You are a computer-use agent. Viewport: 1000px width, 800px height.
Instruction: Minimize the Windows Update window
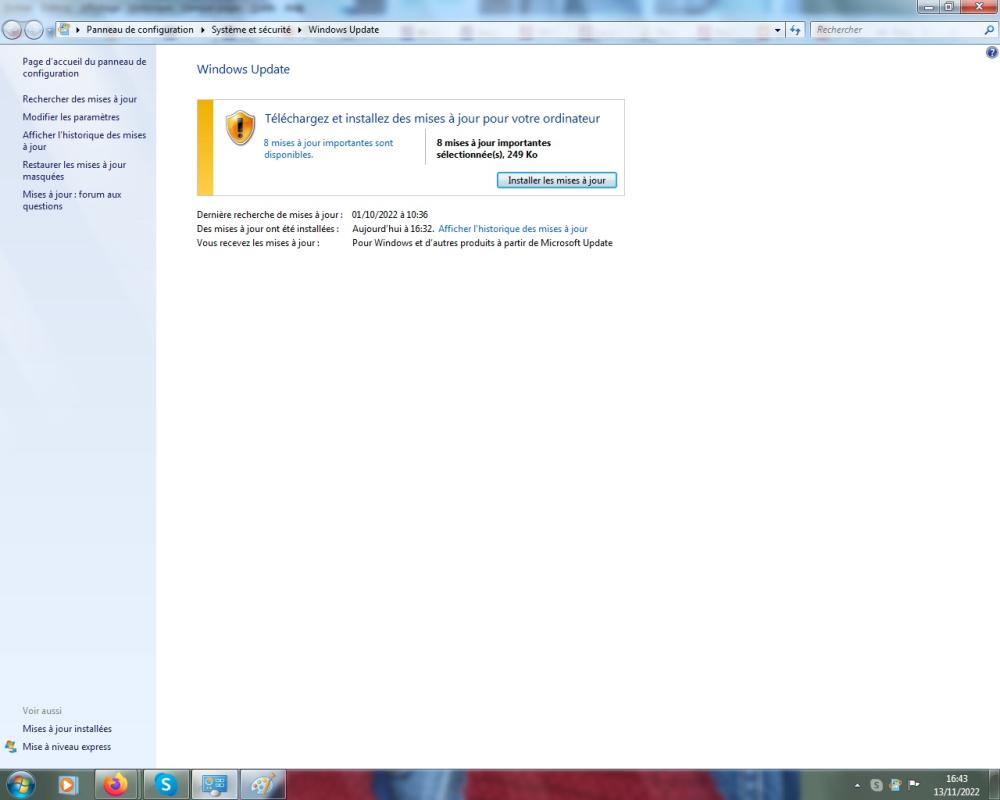click(929, 7)
